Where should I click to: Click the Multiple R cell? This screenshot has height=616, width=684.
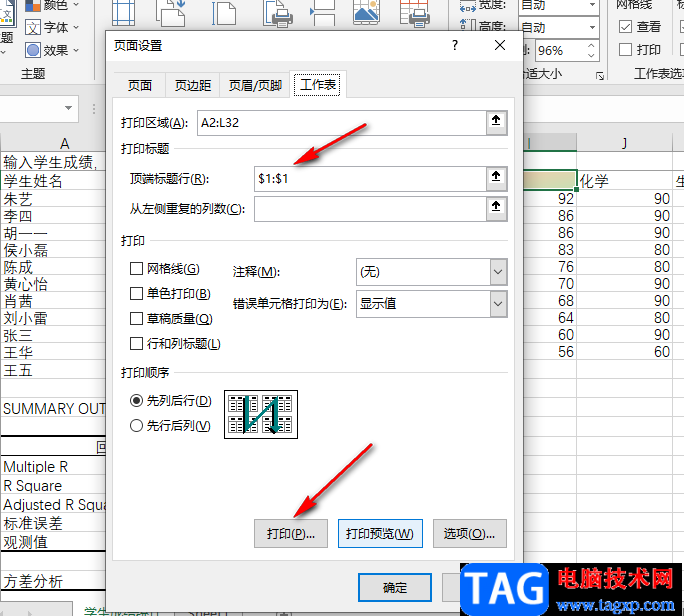pyautogui.click(x=53, y=466)
